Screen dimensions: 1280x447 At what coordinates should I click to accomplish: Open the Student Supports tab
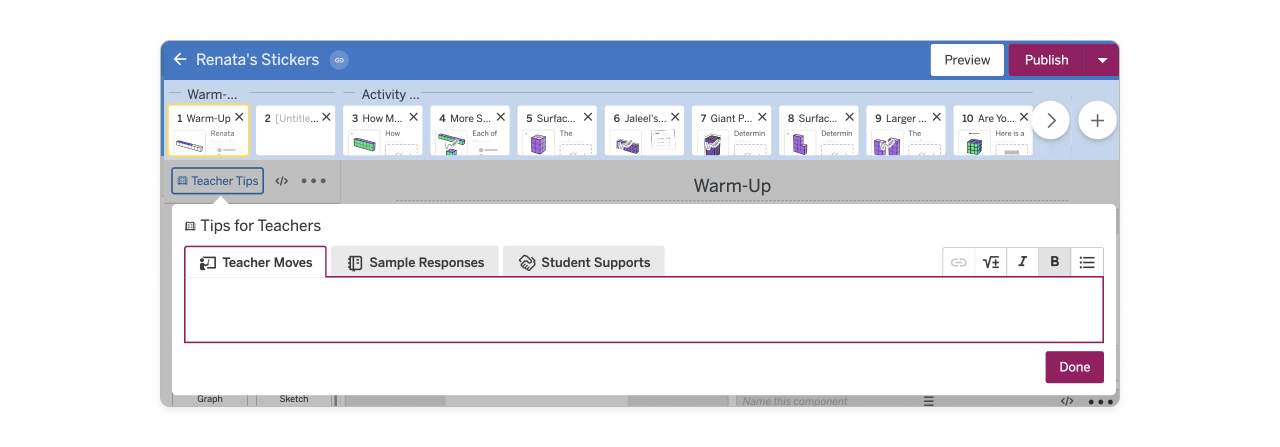(584, 263)
